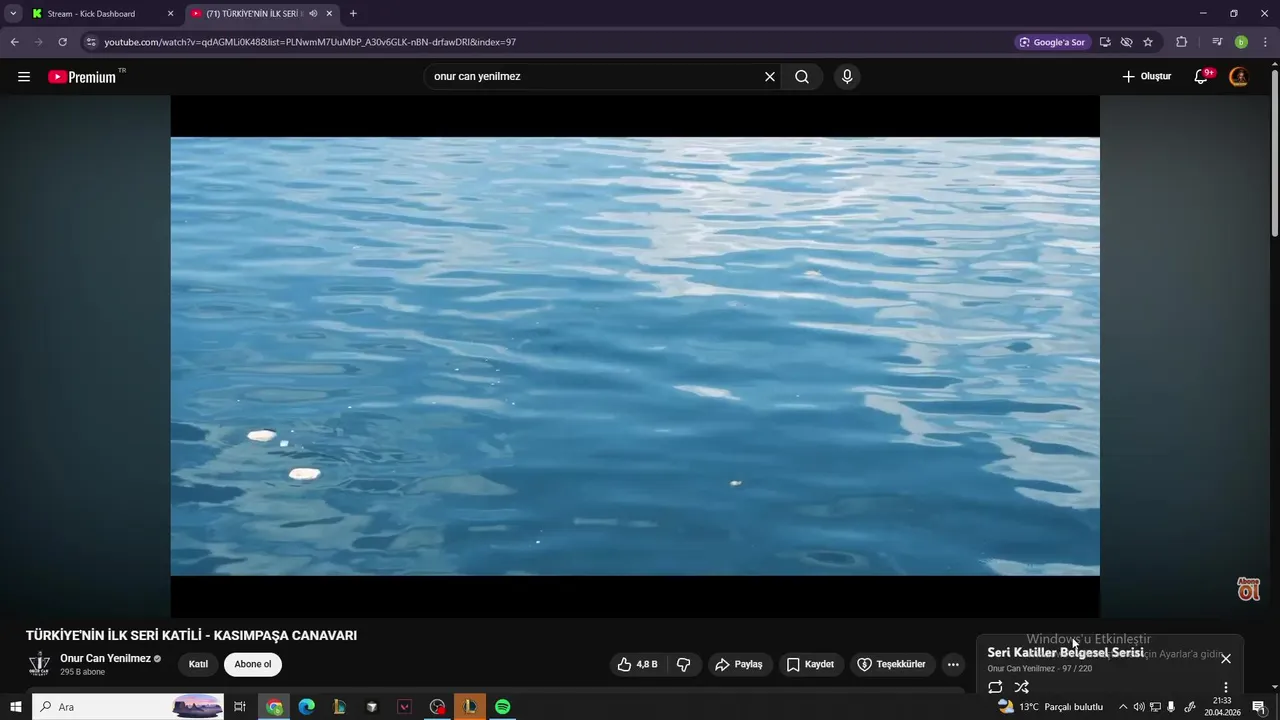Click the Abone ol watermark on video

click(x=1249, y=589)
